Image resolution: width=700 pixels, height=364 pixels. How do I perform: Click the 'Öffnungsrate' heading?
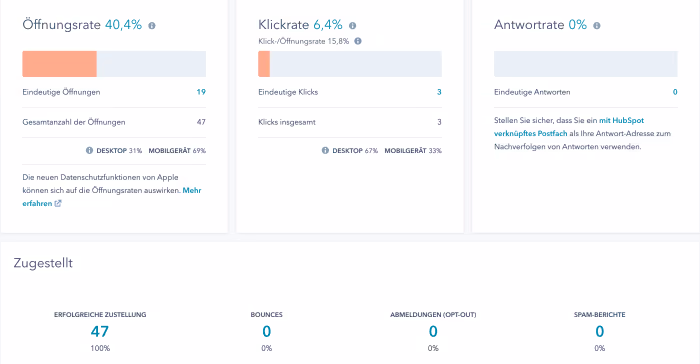click(x=62, y=25)
